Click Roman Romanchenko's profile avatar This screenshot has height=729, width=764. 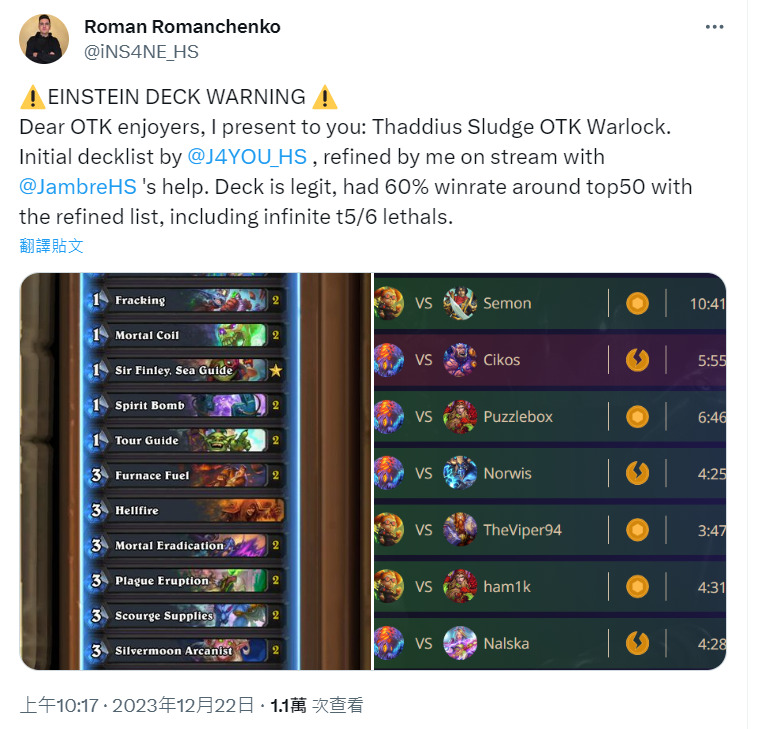44,39
